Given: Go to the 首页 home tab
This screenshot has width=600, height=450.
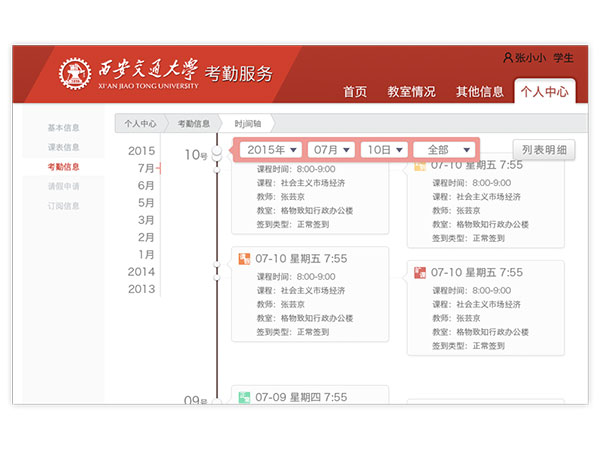Looking at the screenshot, I should point(355,92).
